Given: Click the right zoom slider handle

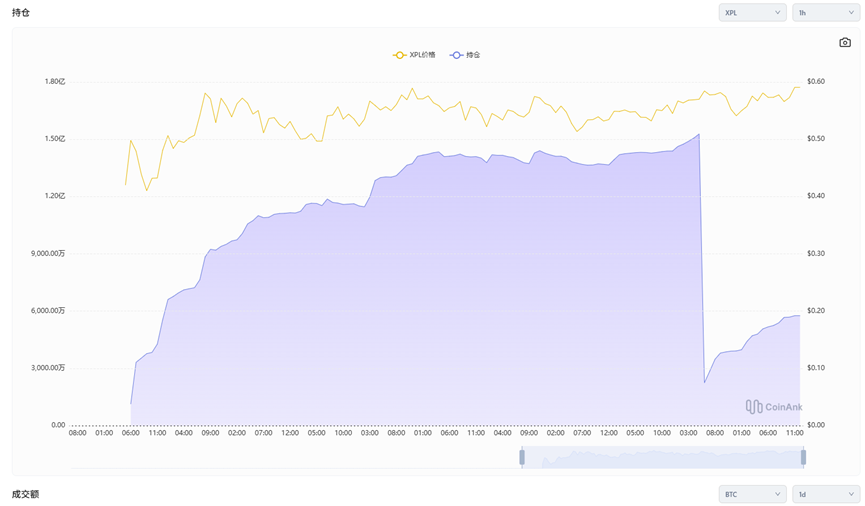Looking at the screenshot, I should coord(803,457).
